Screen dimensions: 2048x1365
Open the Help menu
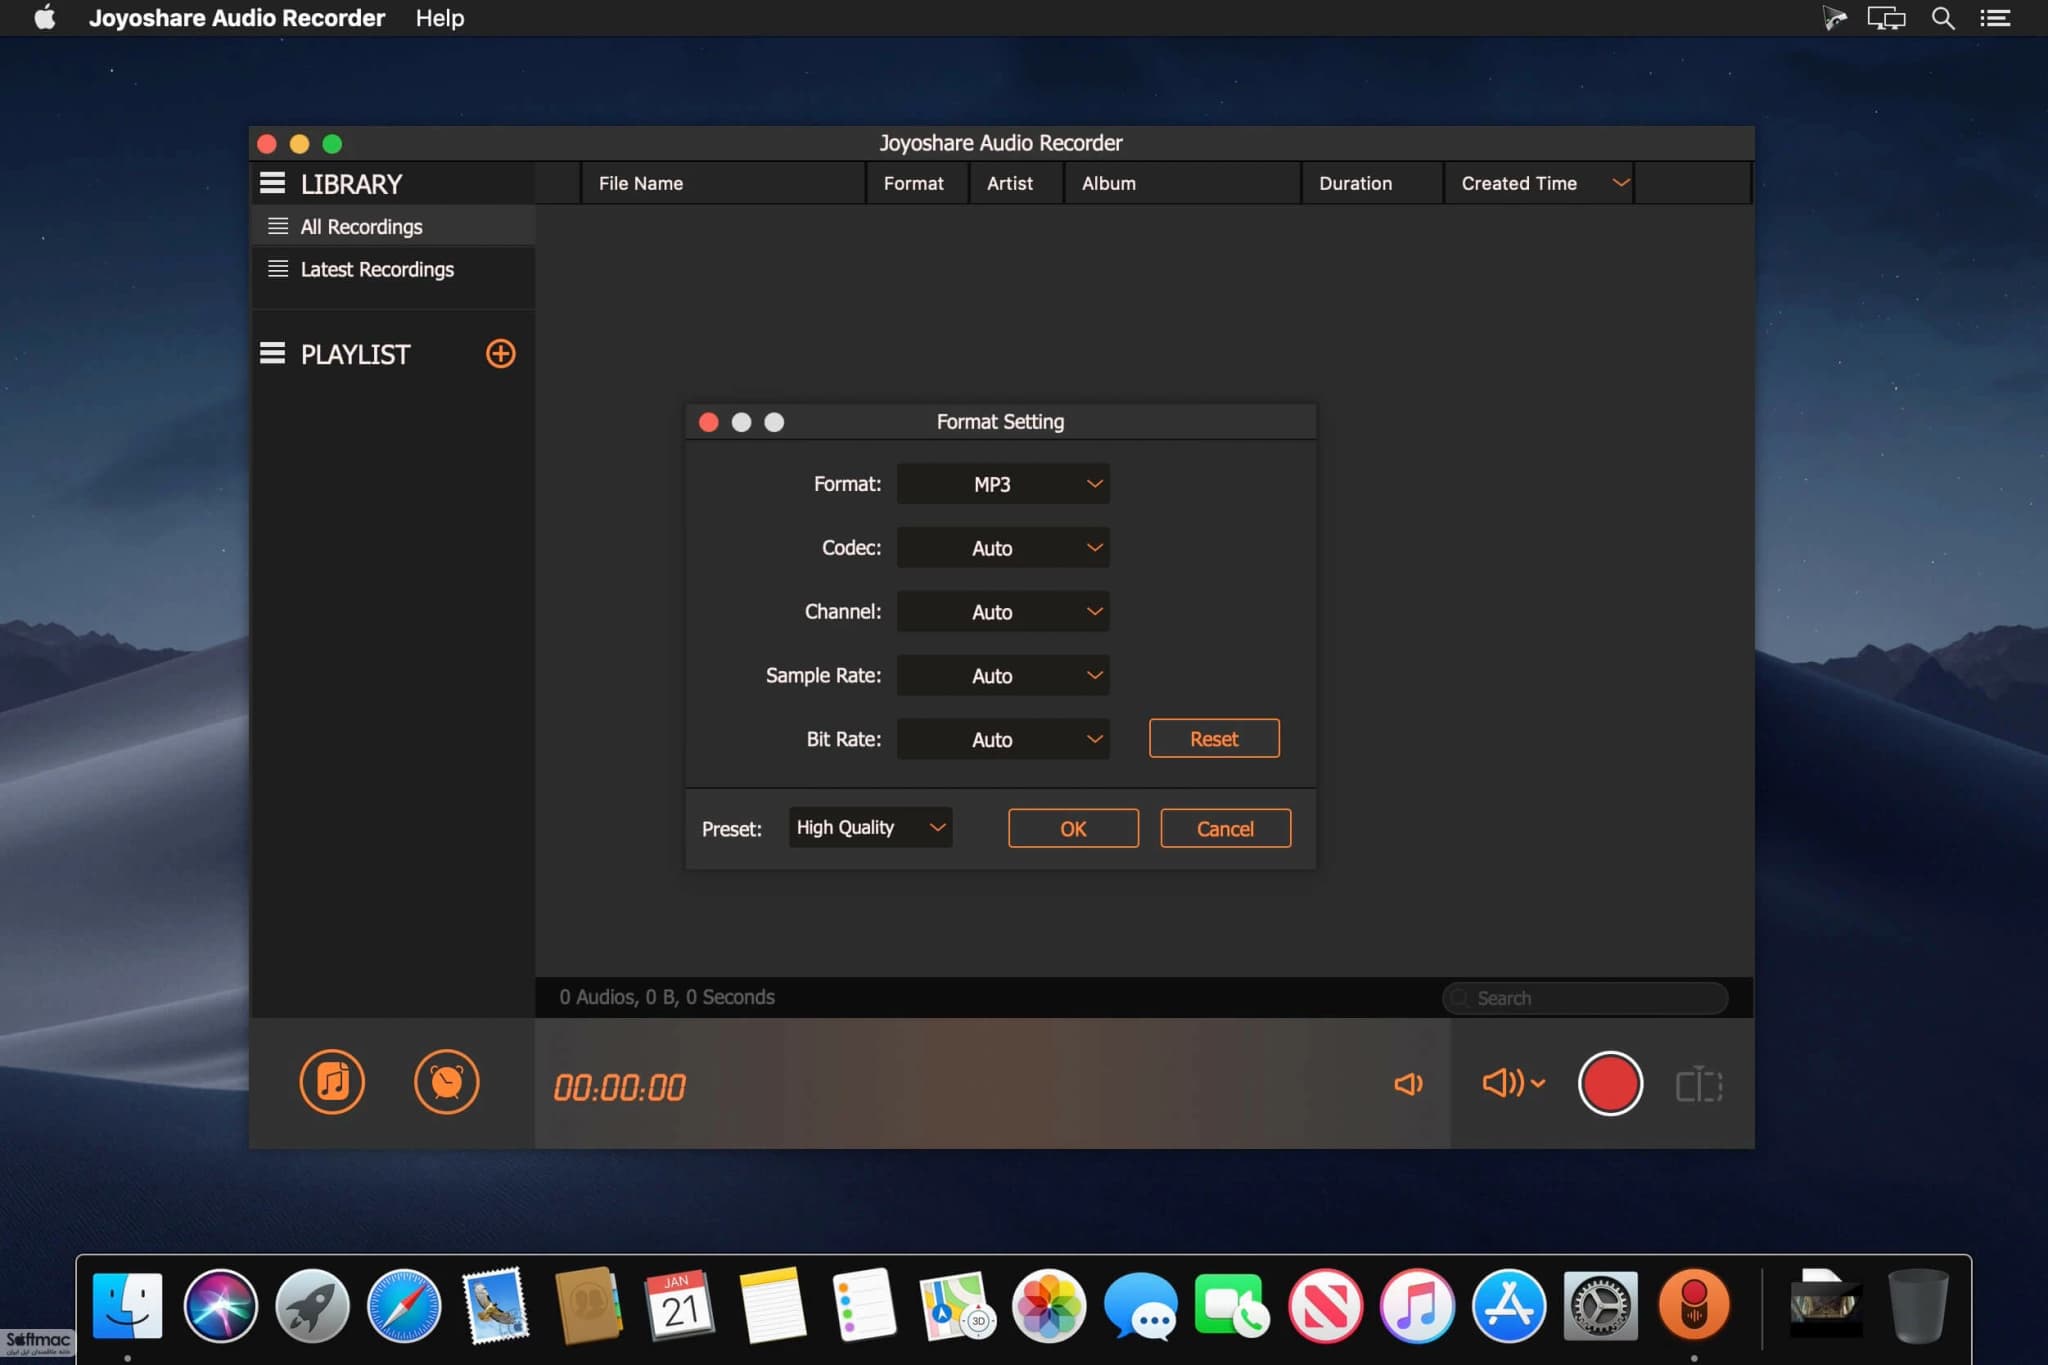440,18
